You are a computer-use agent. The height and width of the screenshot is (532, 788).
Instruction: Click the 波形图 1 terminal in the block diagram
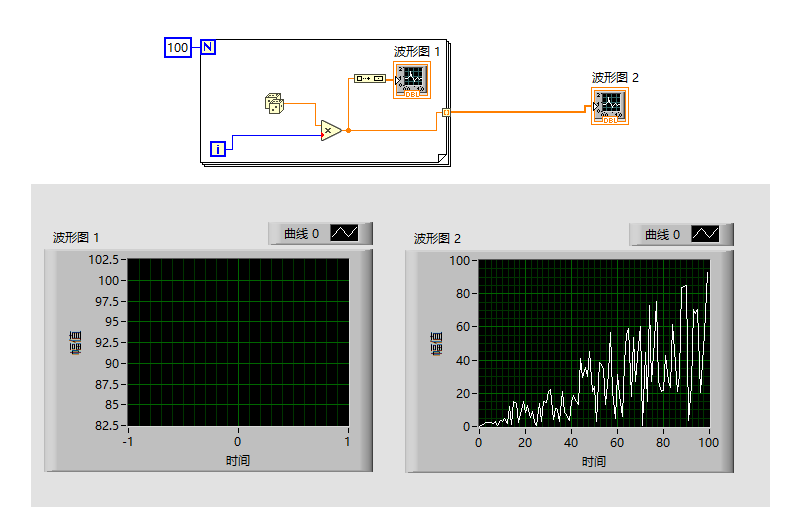[x=412, y=80]
